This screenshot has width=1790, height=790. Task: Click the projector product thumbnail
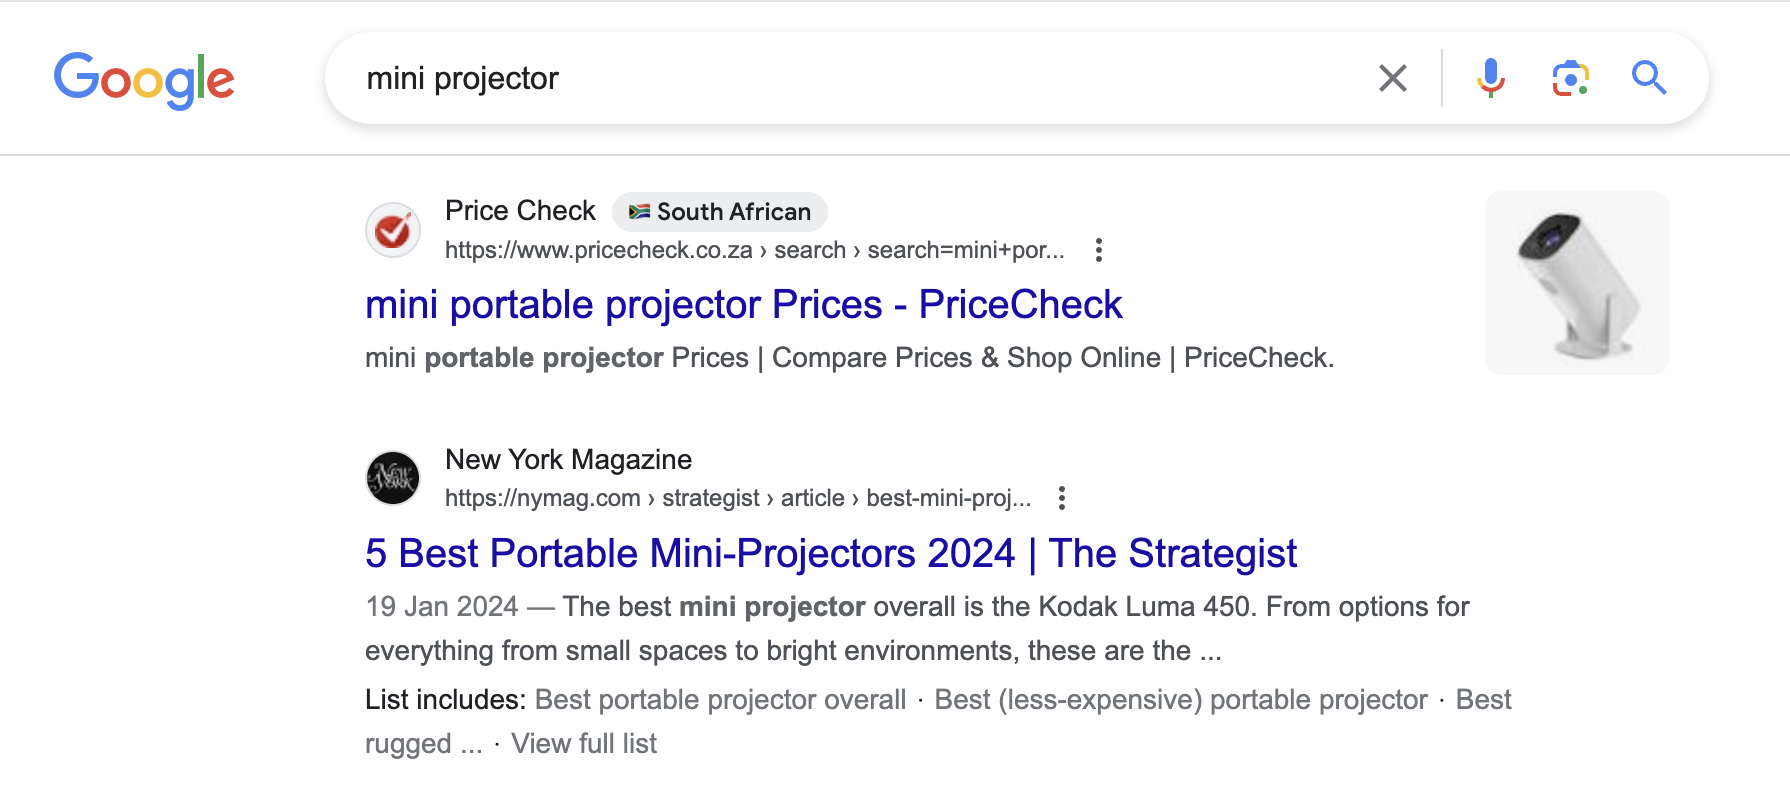(x=1576, y=283)
